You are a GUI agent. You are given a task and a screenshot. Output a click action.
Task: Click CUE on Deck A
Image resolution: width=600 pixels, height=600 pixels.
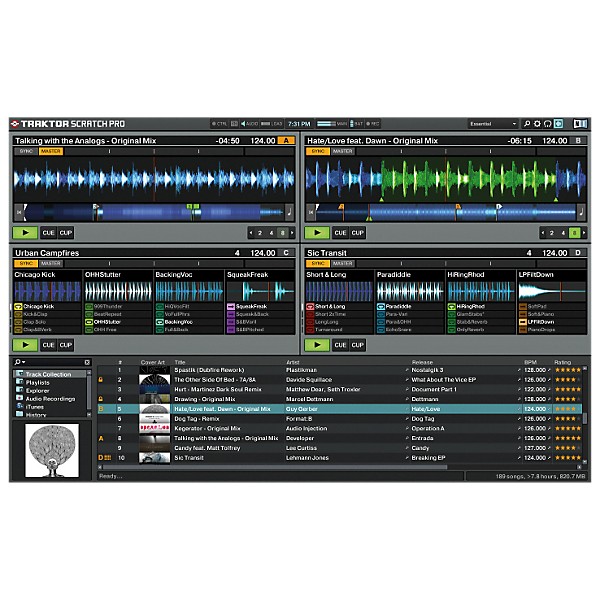click(x=49, y=233)
